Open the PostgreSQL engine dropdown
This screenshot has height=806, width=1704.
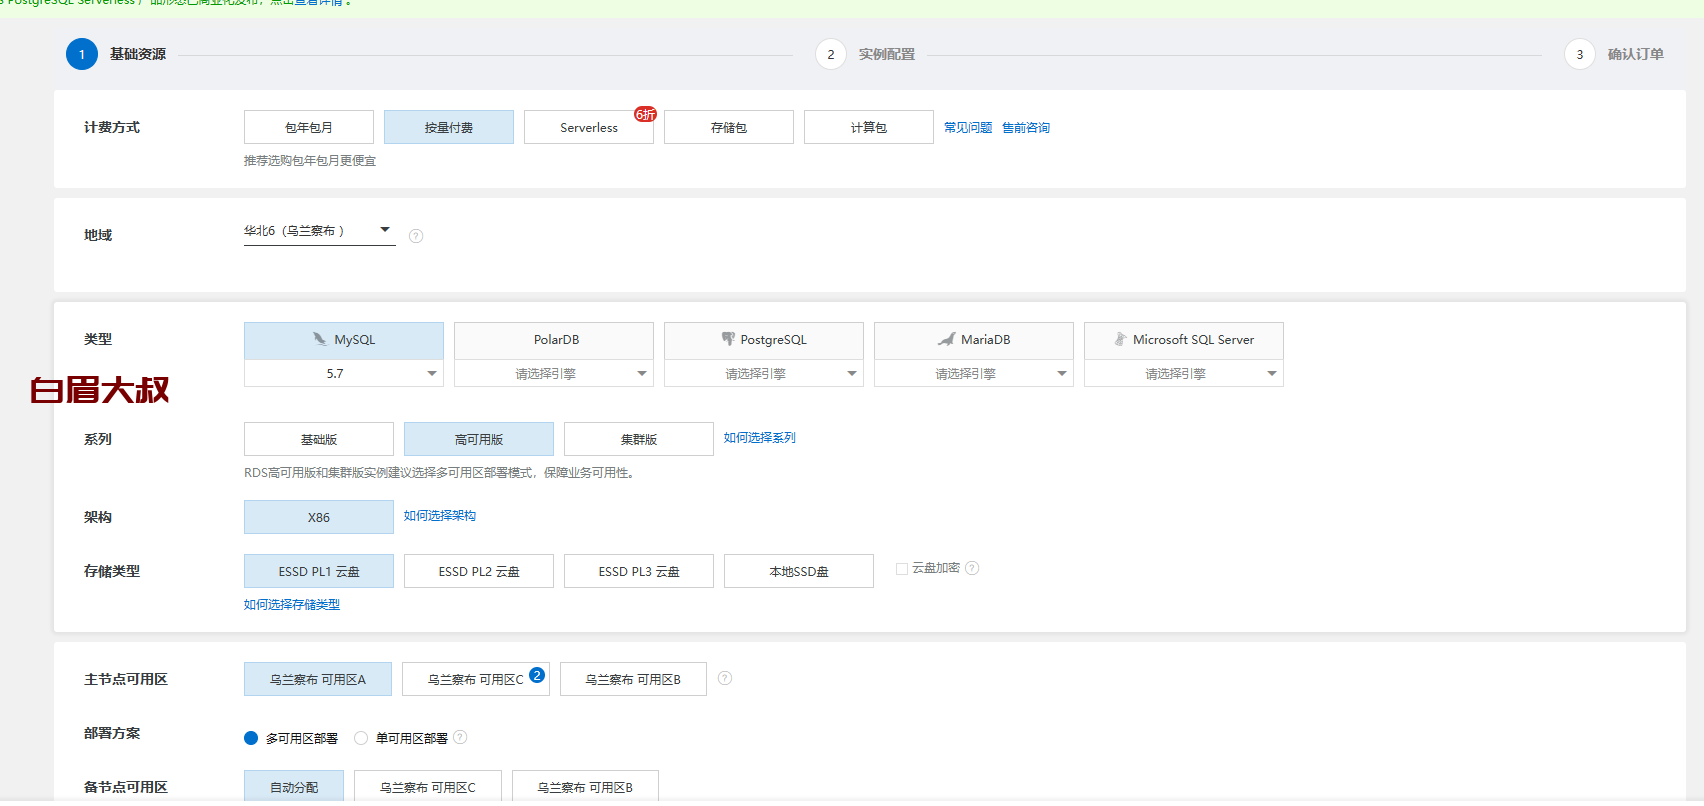coord(764,374)
